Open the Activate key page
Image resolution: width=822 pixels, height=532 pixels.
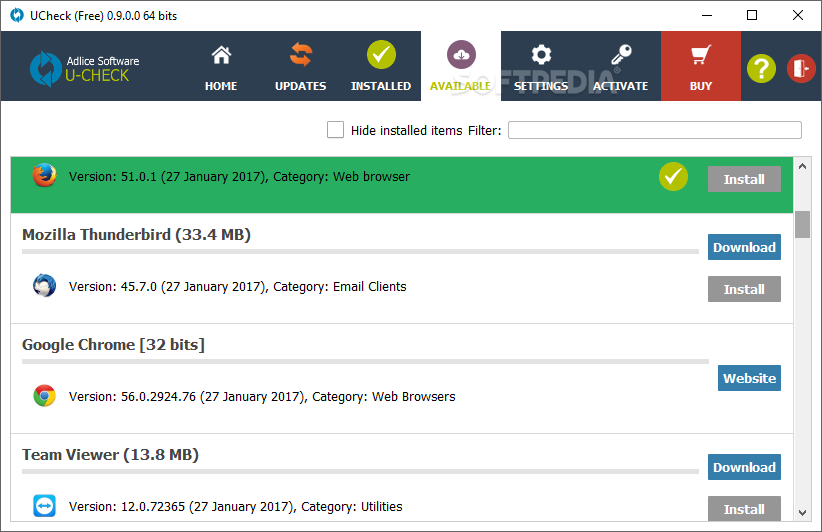click(x=621, y=67)
